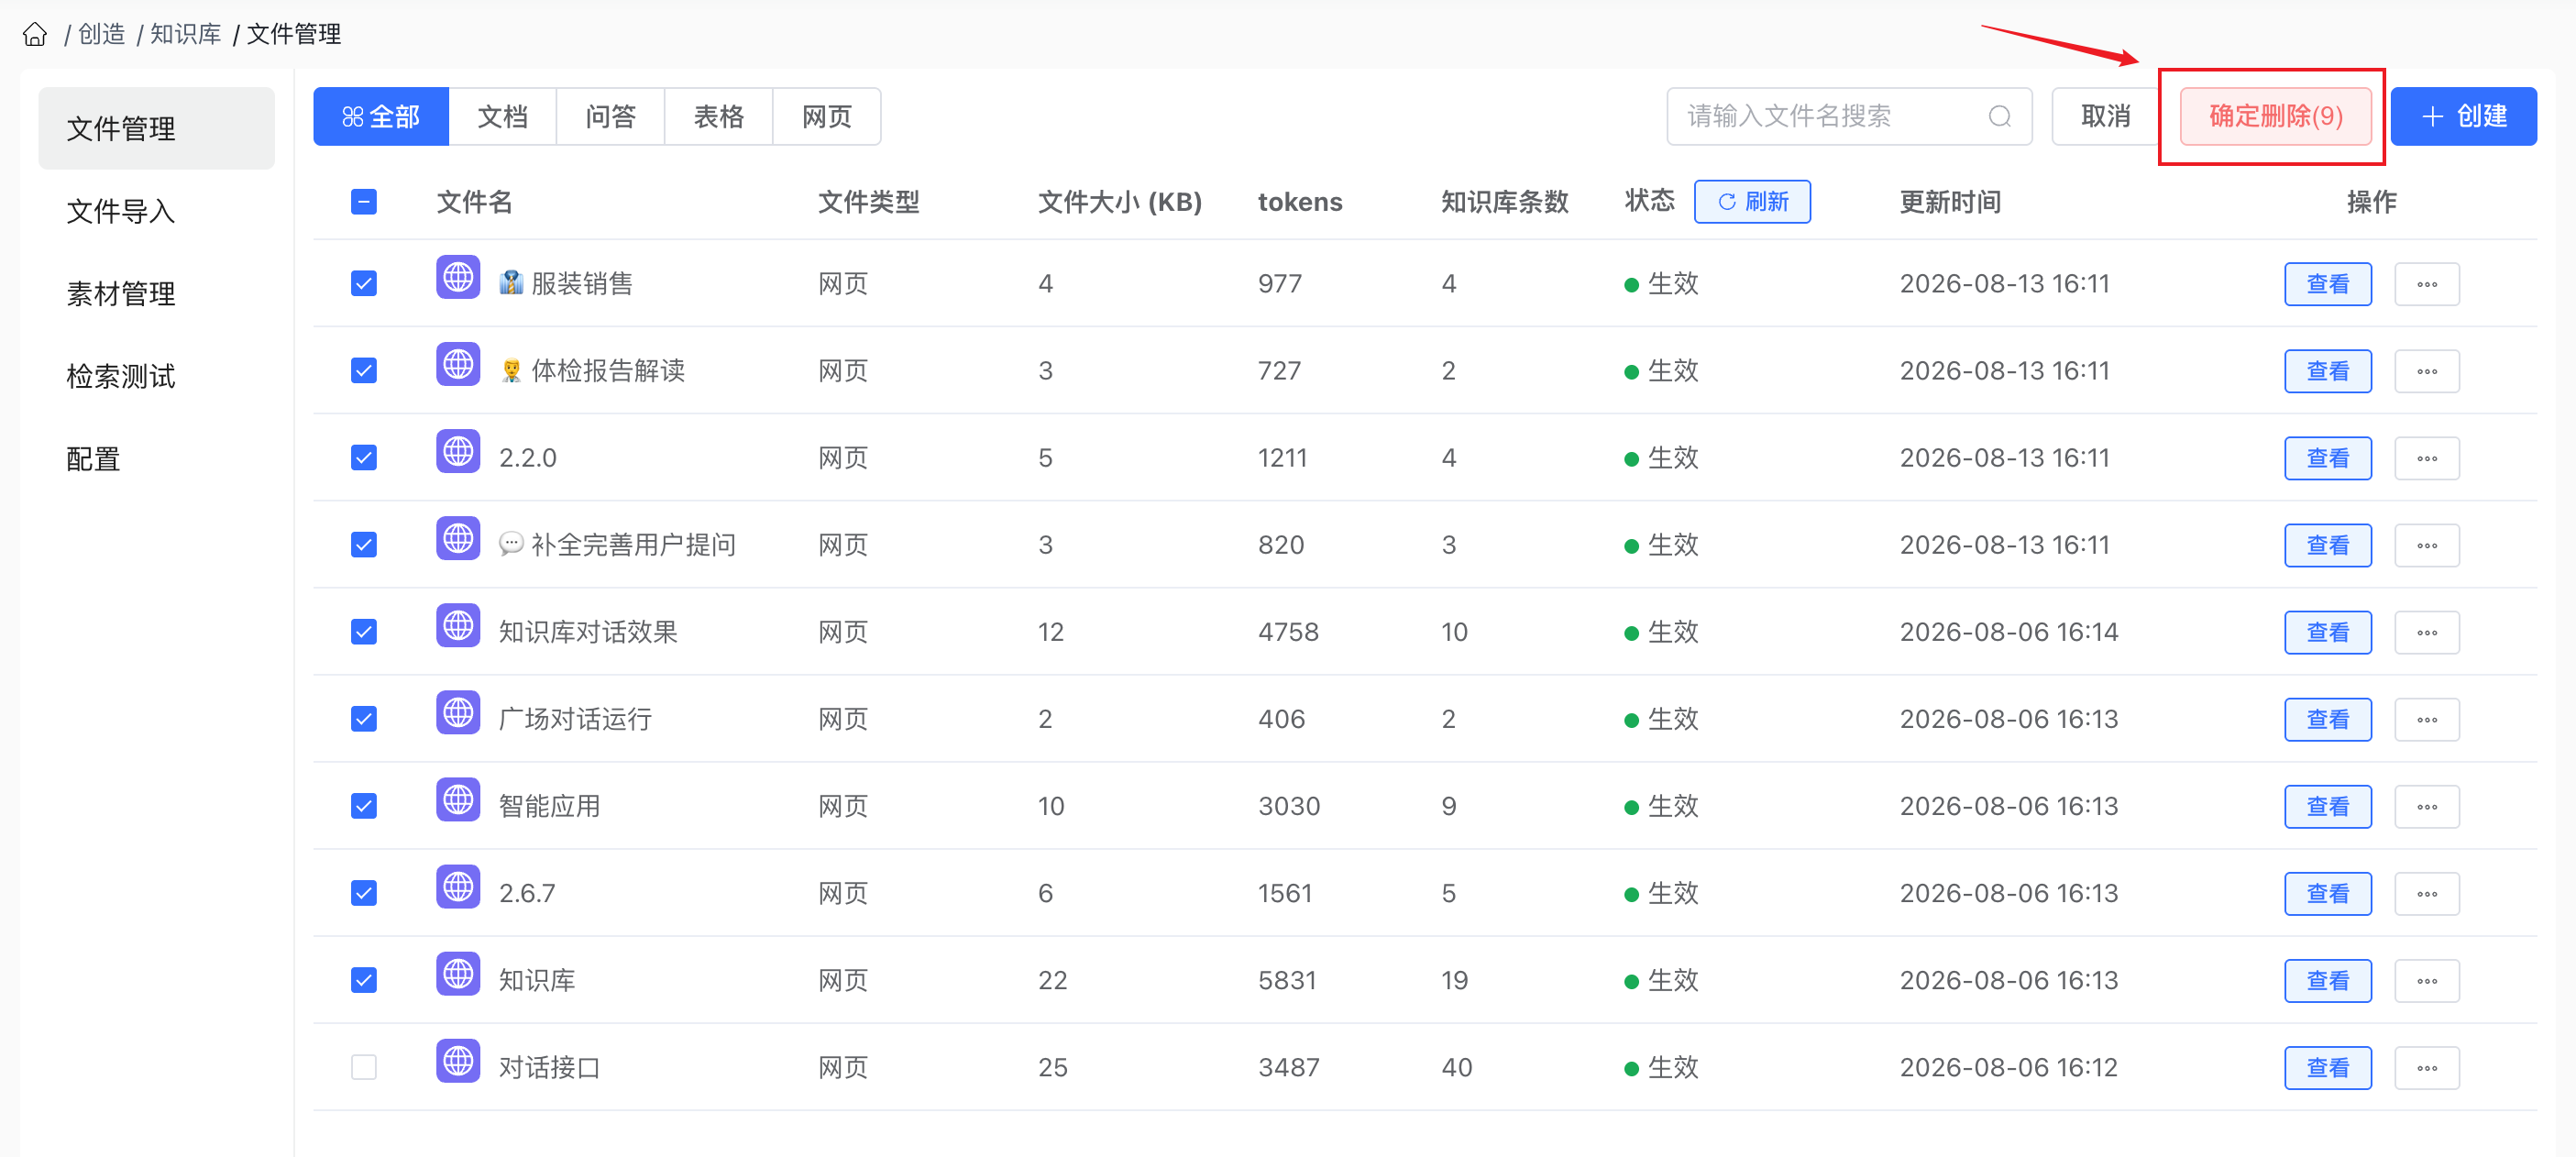Click the file name 广场对话运行
The image size is (2576, 1157).
pyautogui.click(x=575, y=719)
